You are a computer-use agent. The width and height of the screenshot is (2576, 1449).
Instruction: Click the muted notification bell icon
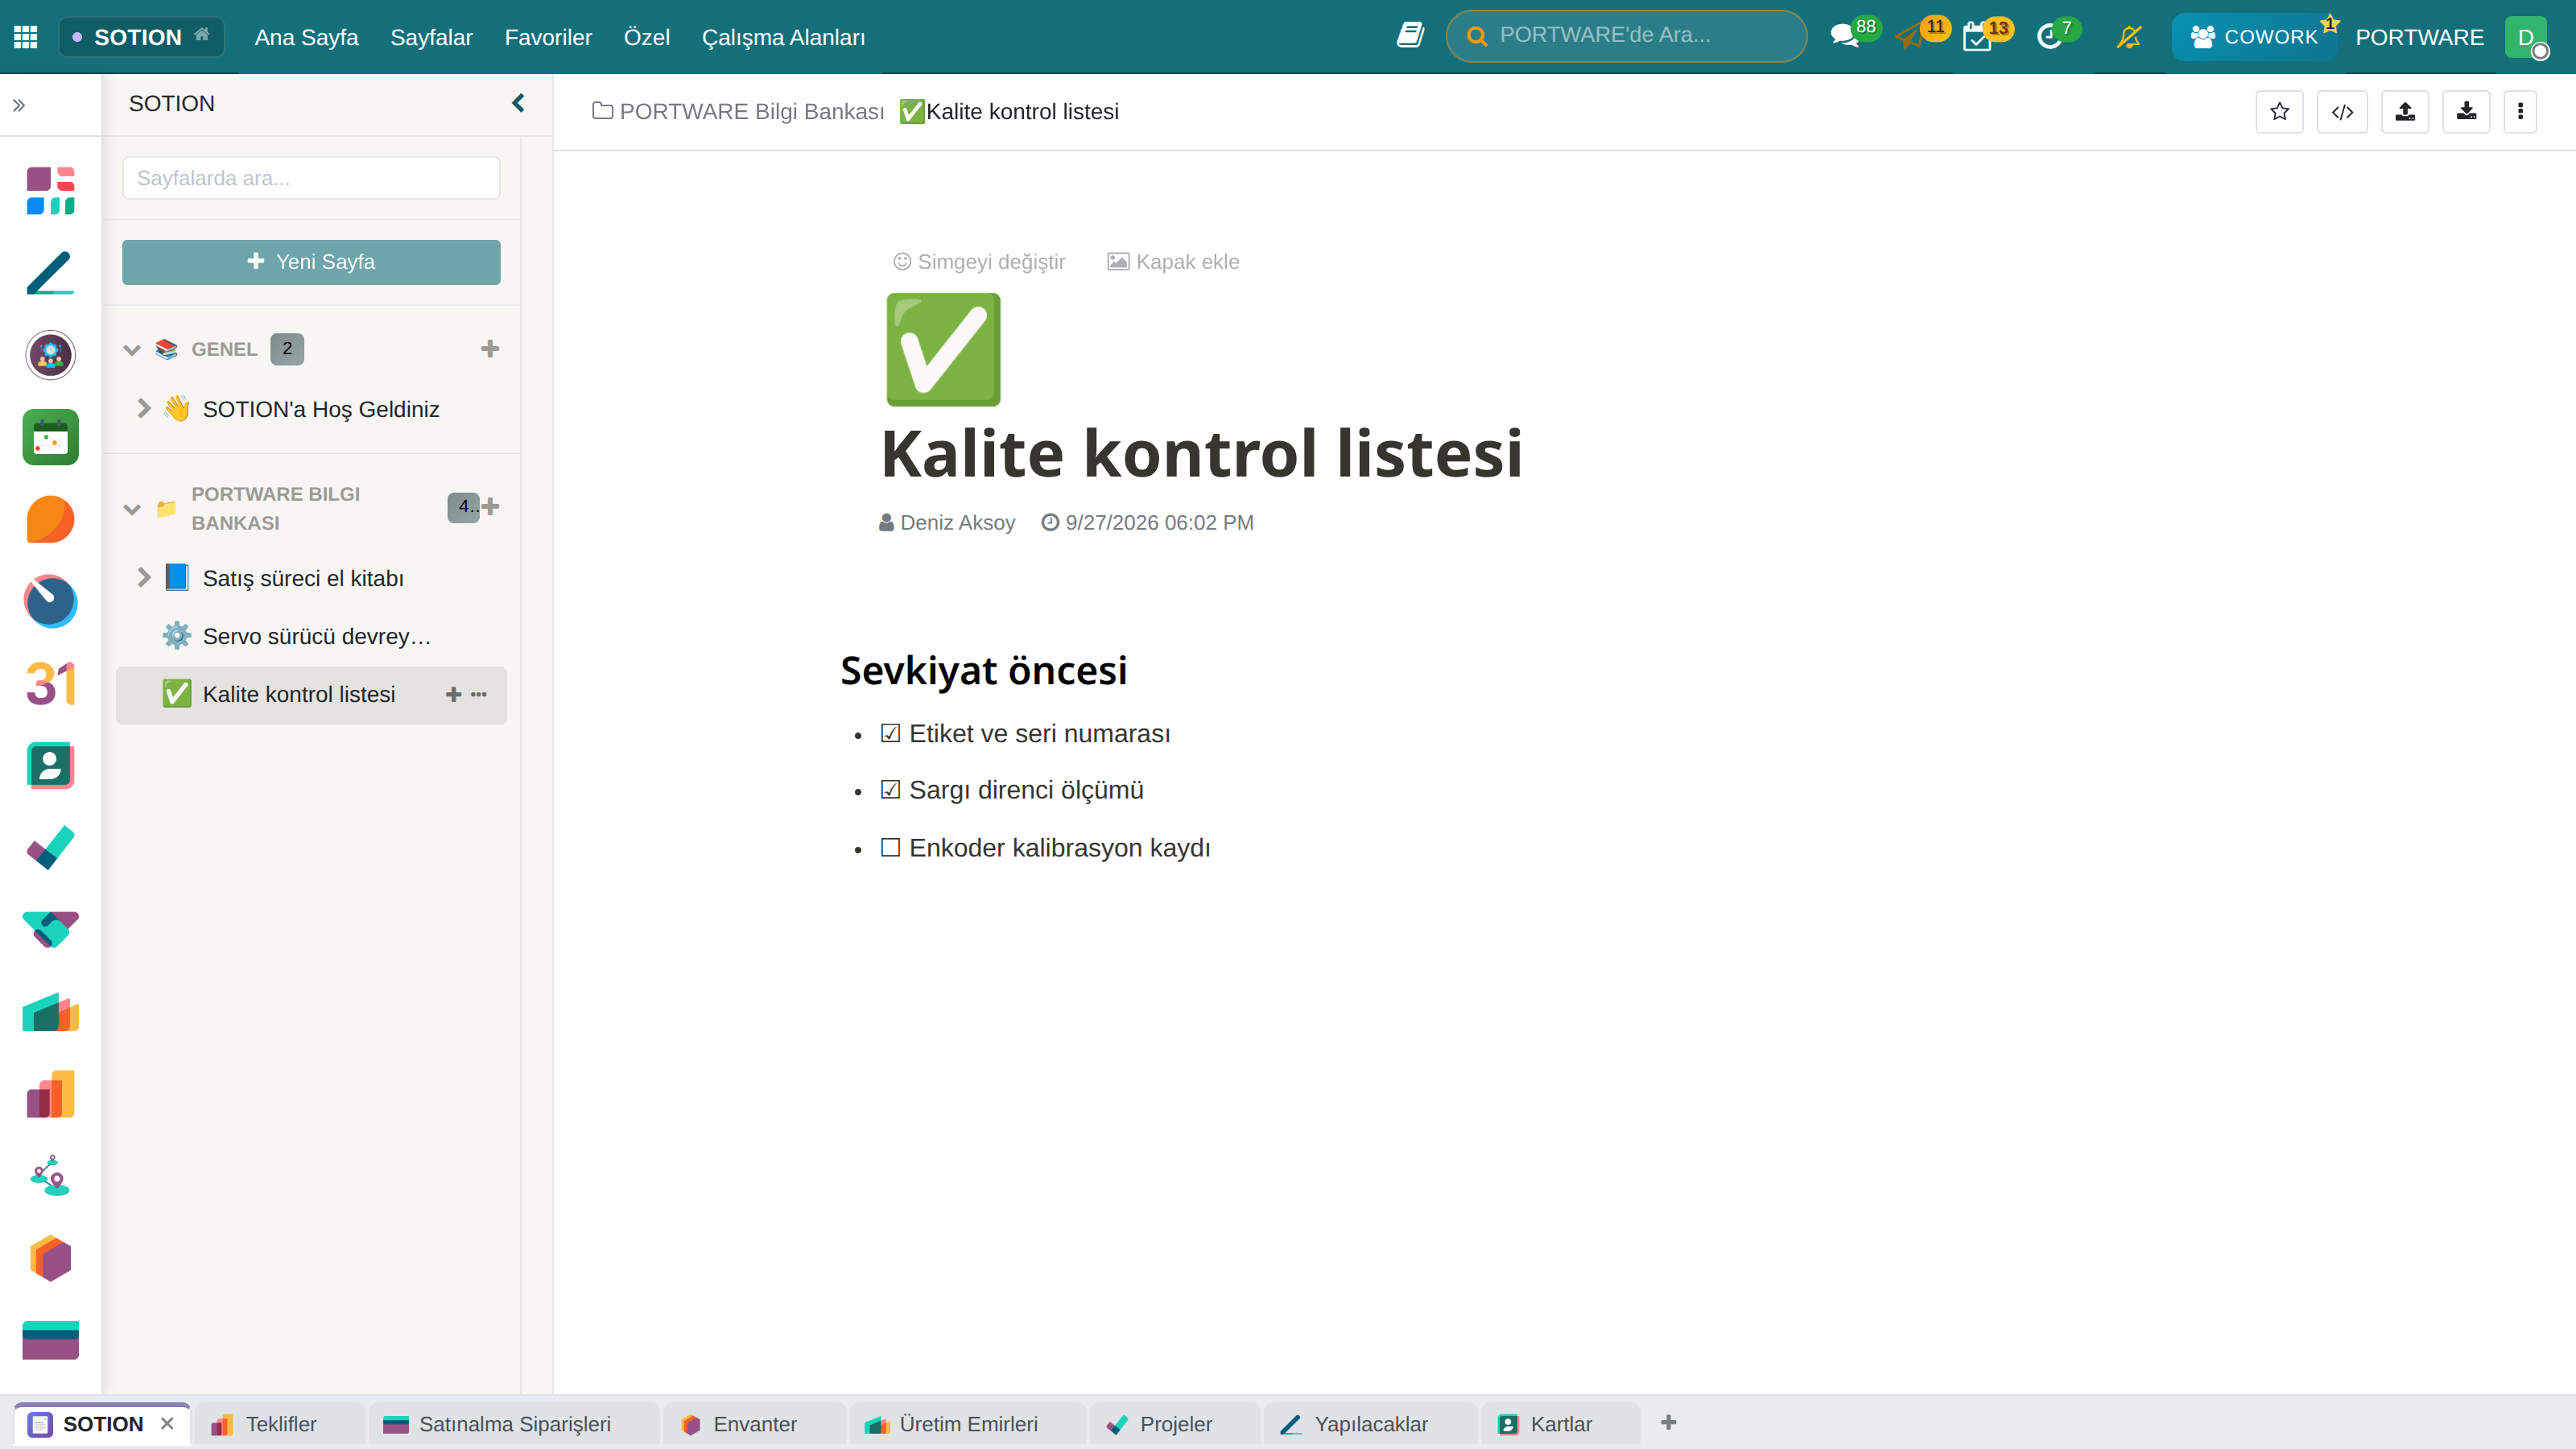[2129, 37]
